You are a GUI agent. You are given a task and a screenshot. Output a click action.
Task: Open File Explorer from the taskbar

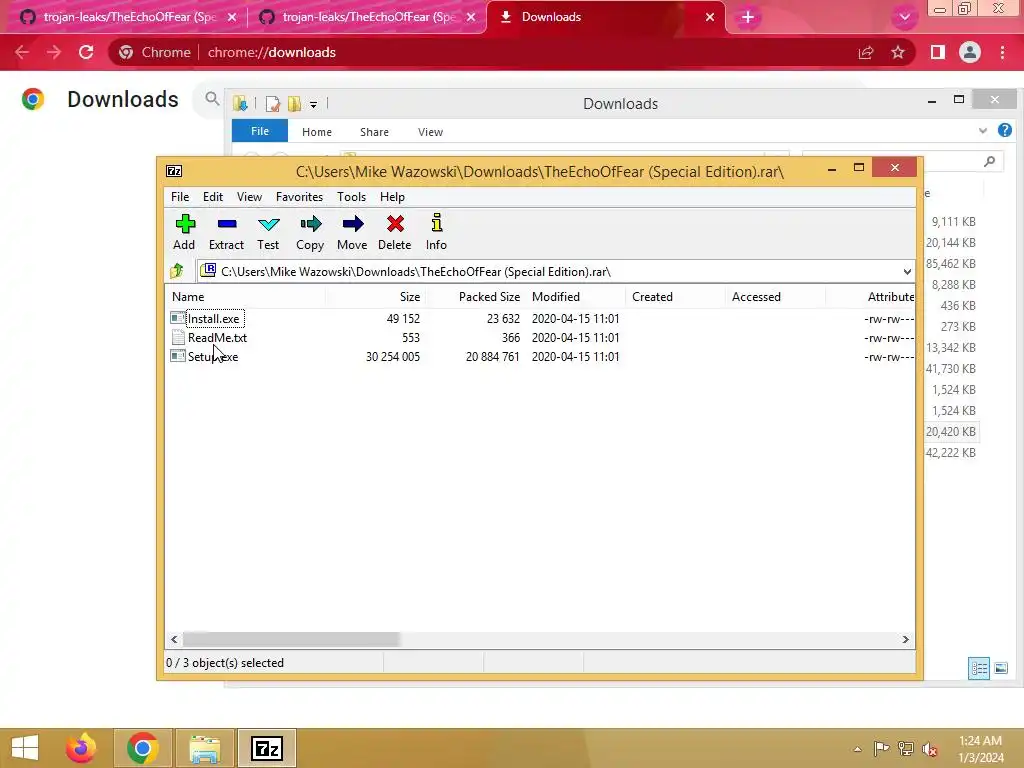tap(204, 748)
